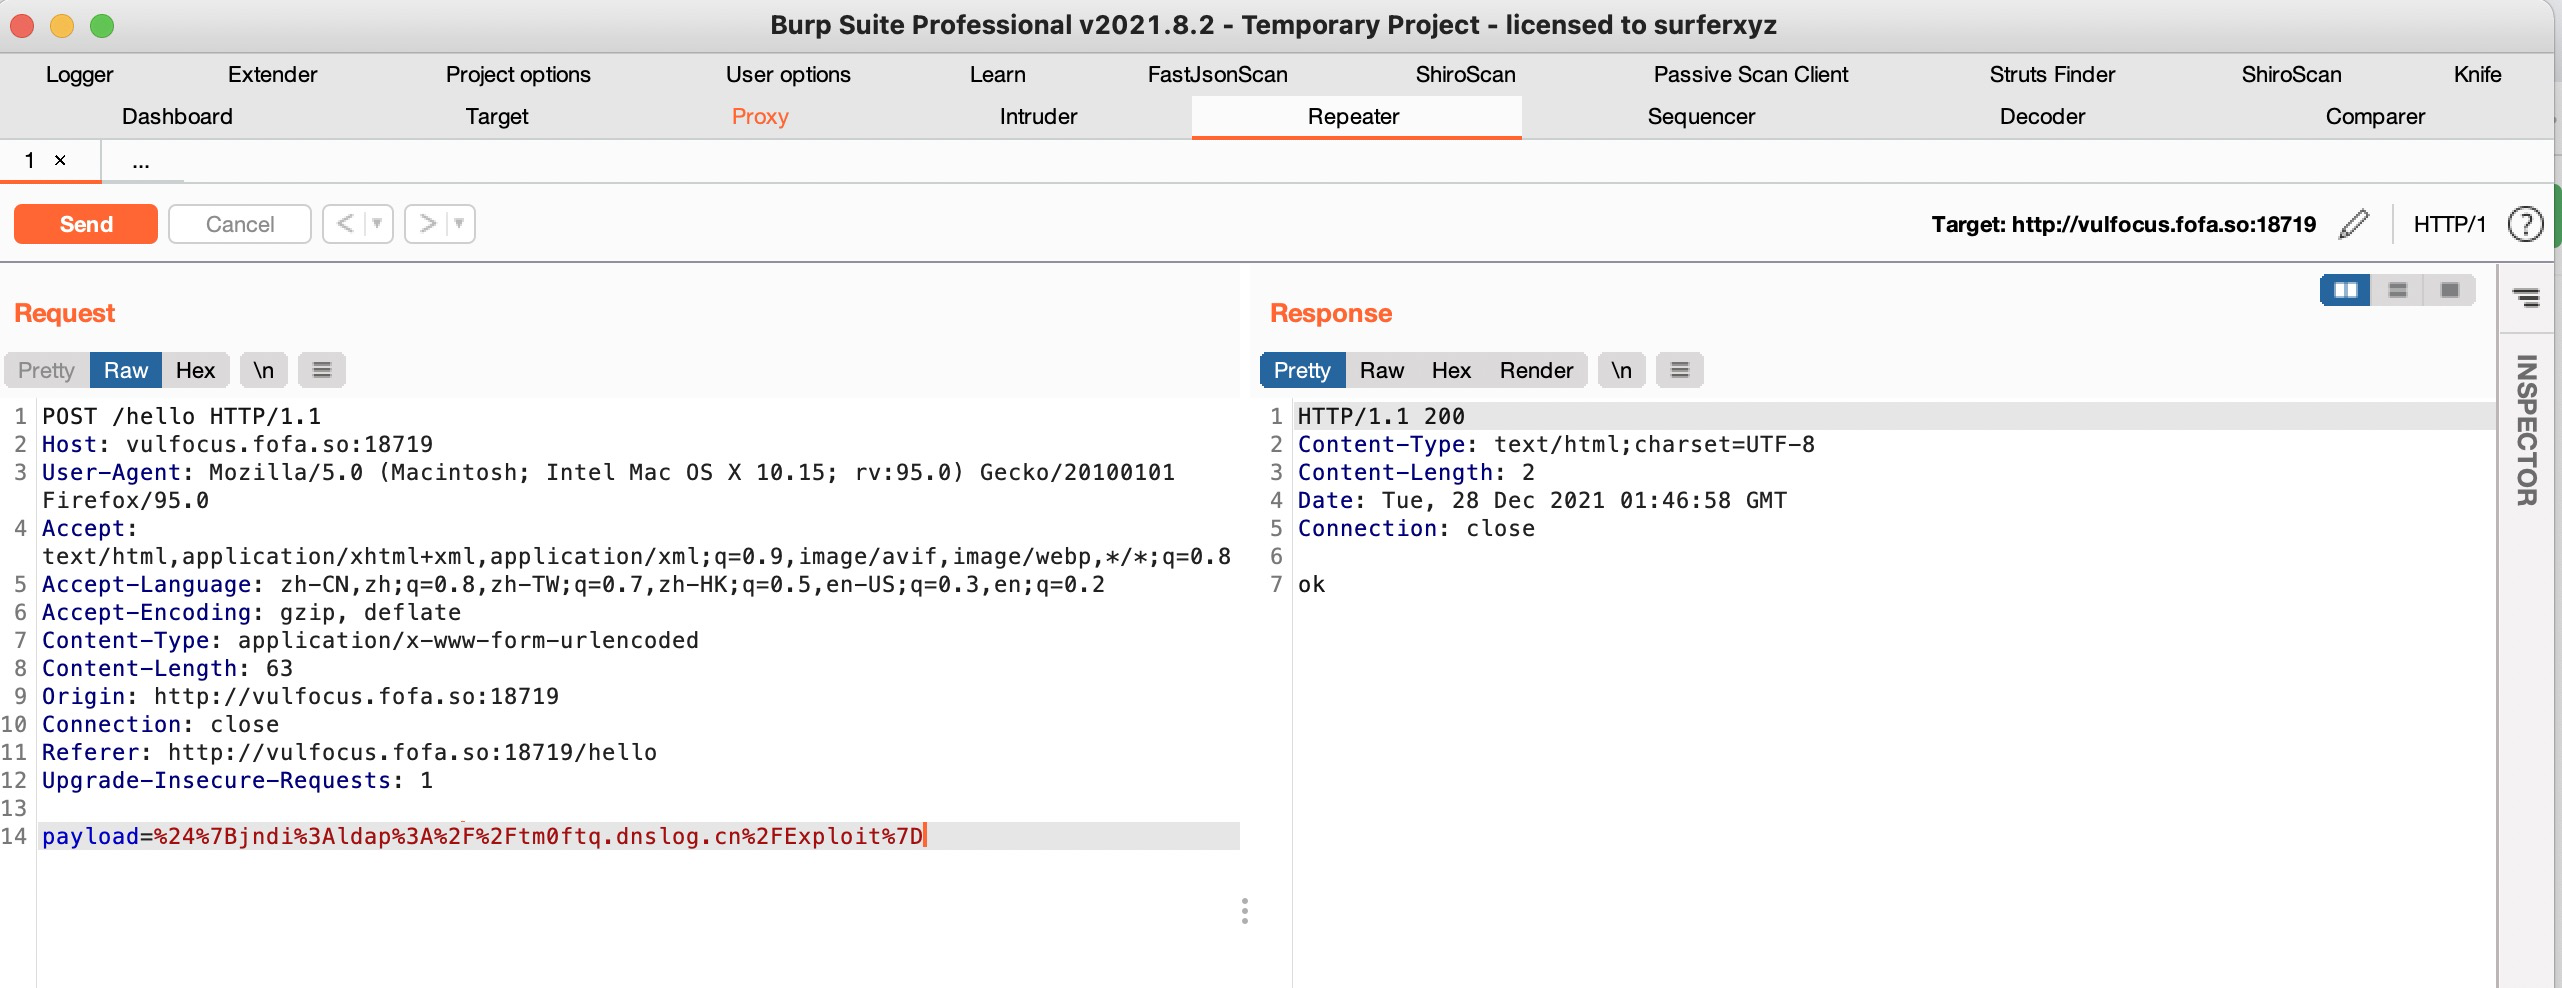The height and width of the screenshot is (988, 2562).
Task: Open the Response hamburger options menu
Action: click(1680, 370)
